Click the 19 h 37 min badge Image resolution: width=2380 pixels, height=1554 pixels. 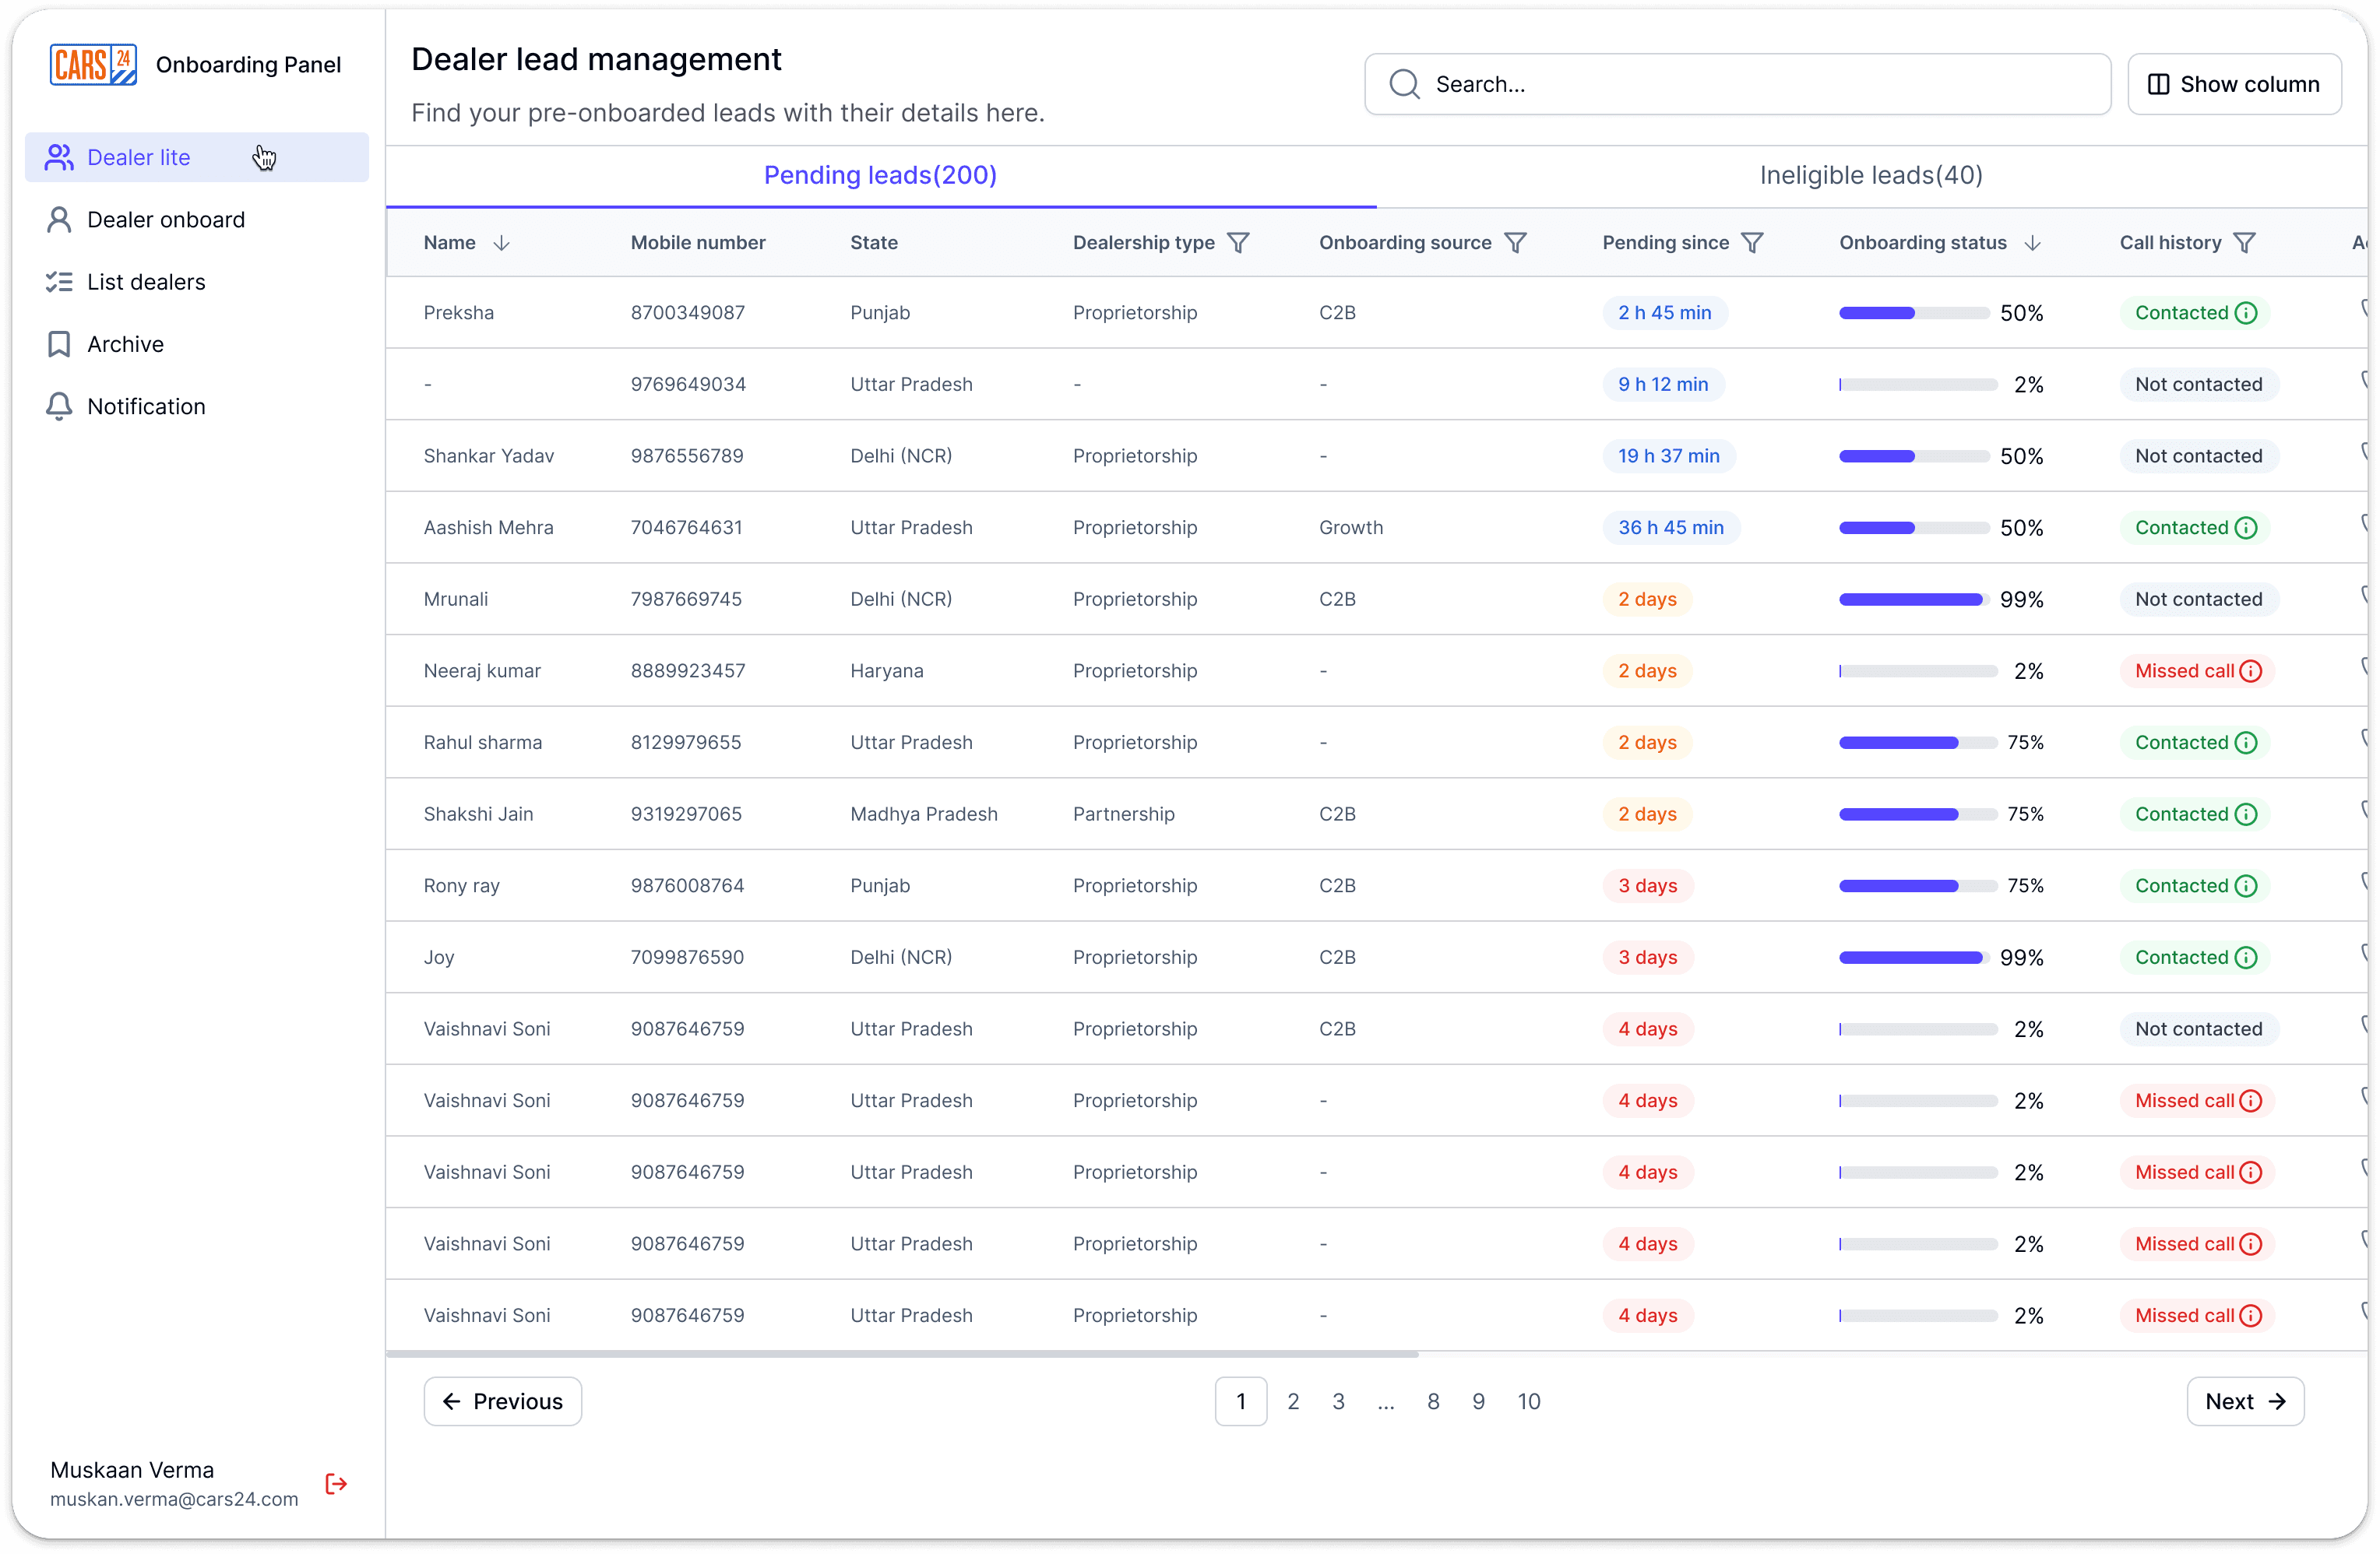1669,456
